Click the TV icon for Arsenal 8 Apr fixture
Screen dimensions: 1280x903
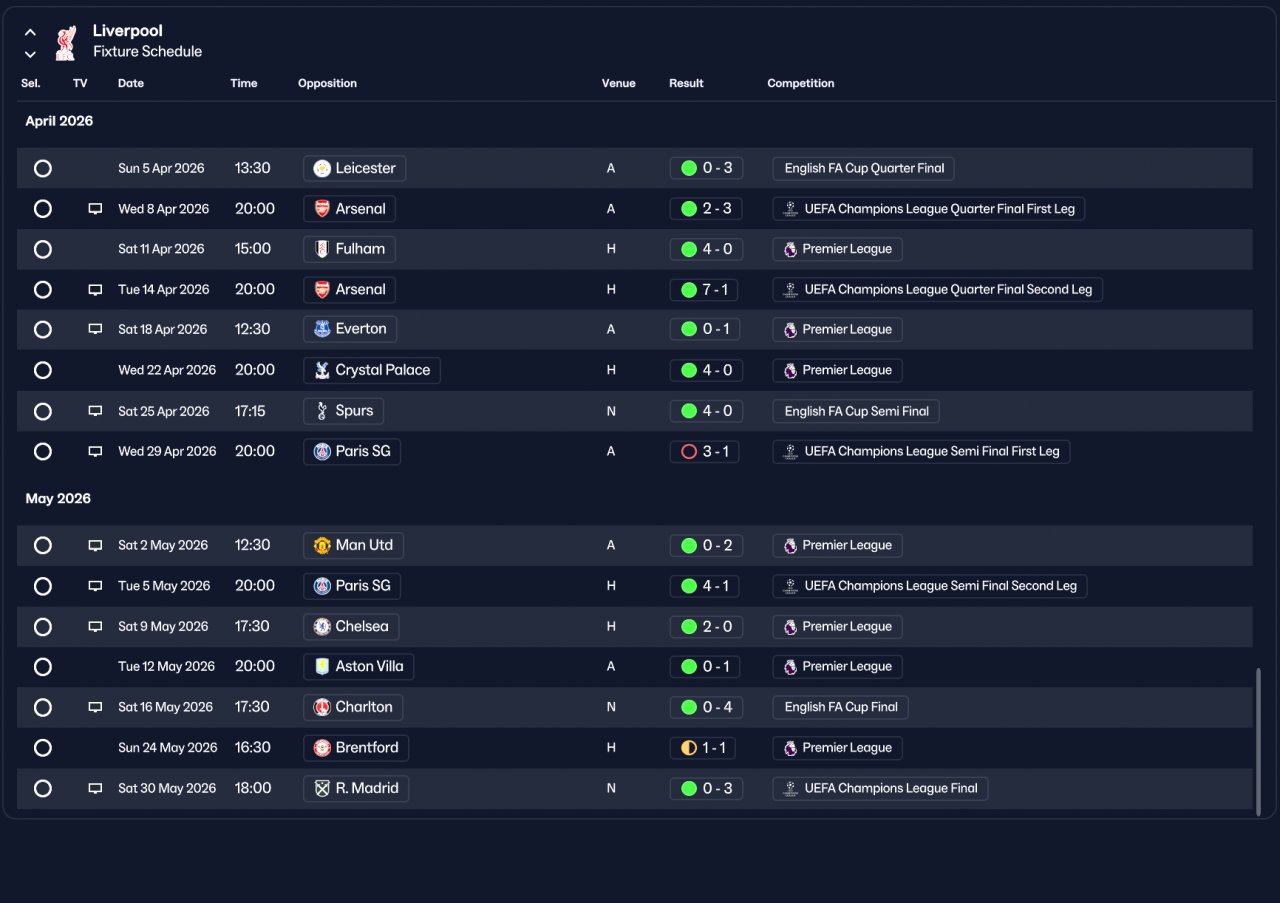coord(95,209)
